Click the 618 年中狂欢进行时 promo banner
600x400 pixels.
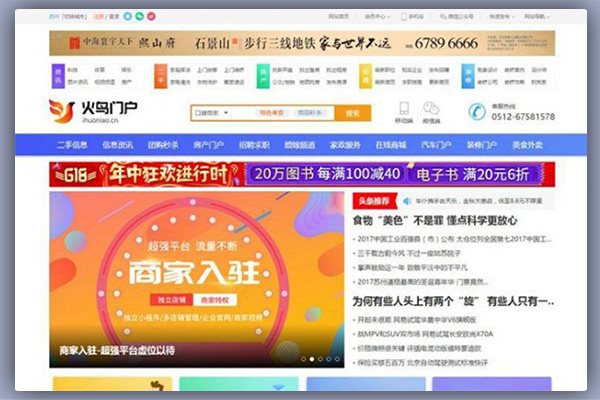pyautogui.click(x=302, y=175)
